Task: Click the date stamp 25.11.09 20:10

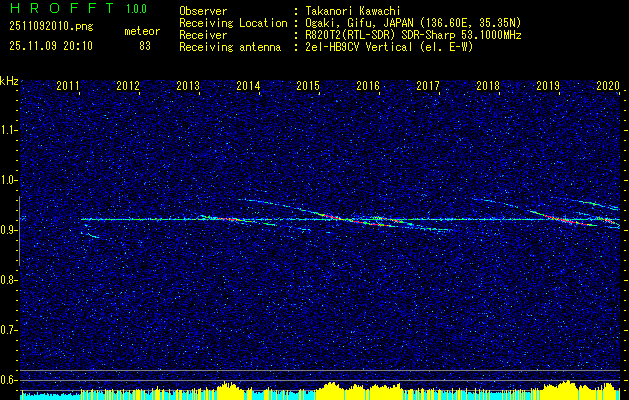Action: pyautogui.click(x=51, y=46)
